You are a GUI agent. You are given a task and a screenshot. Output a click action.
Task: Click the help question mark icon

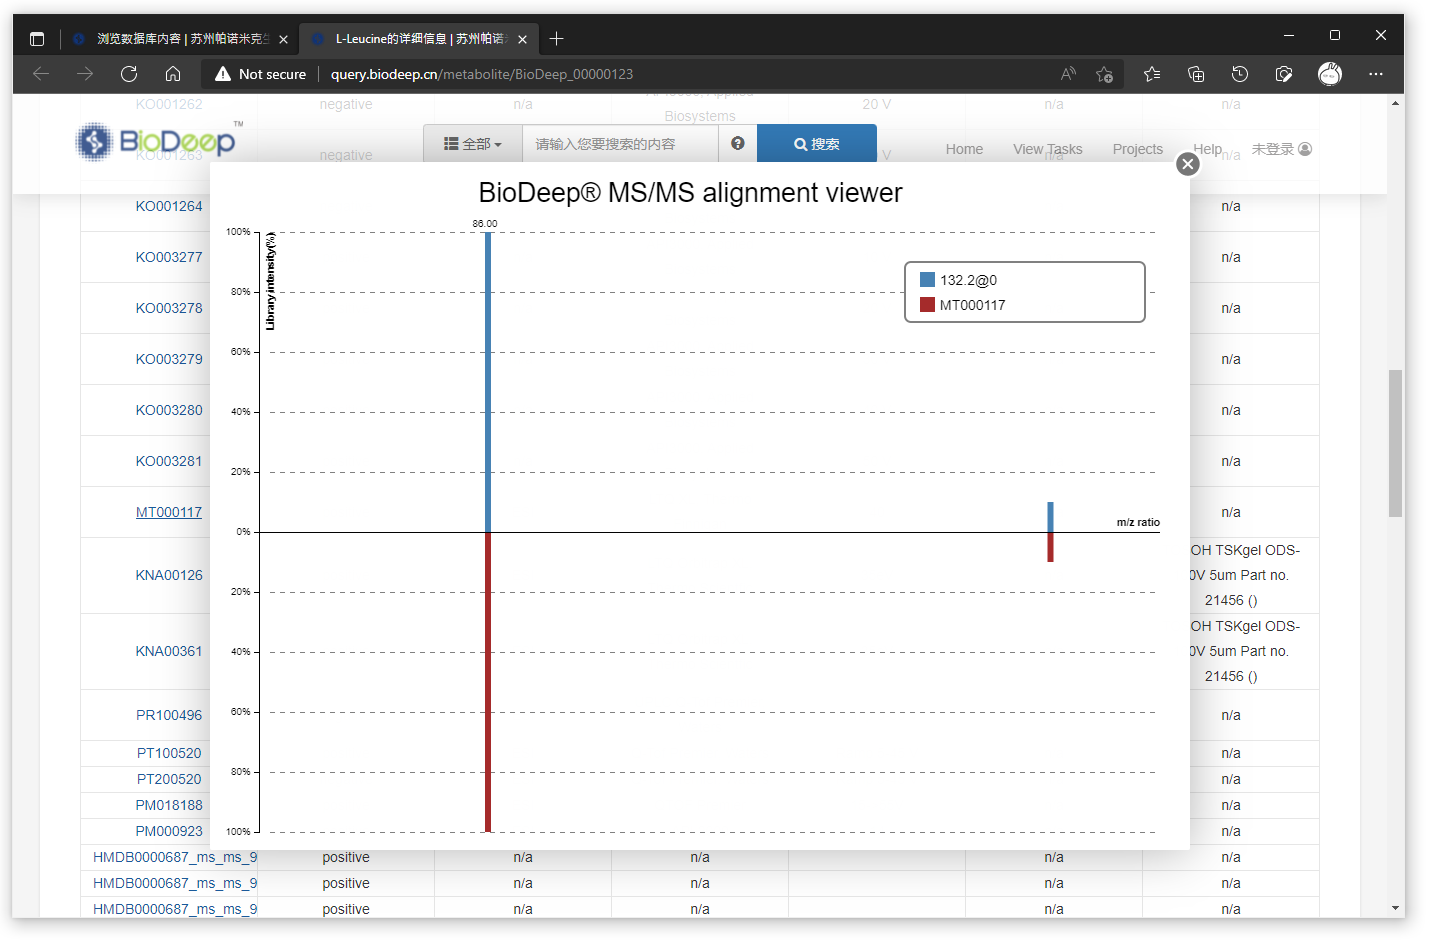pyautogui.click(x=737, y=143)
